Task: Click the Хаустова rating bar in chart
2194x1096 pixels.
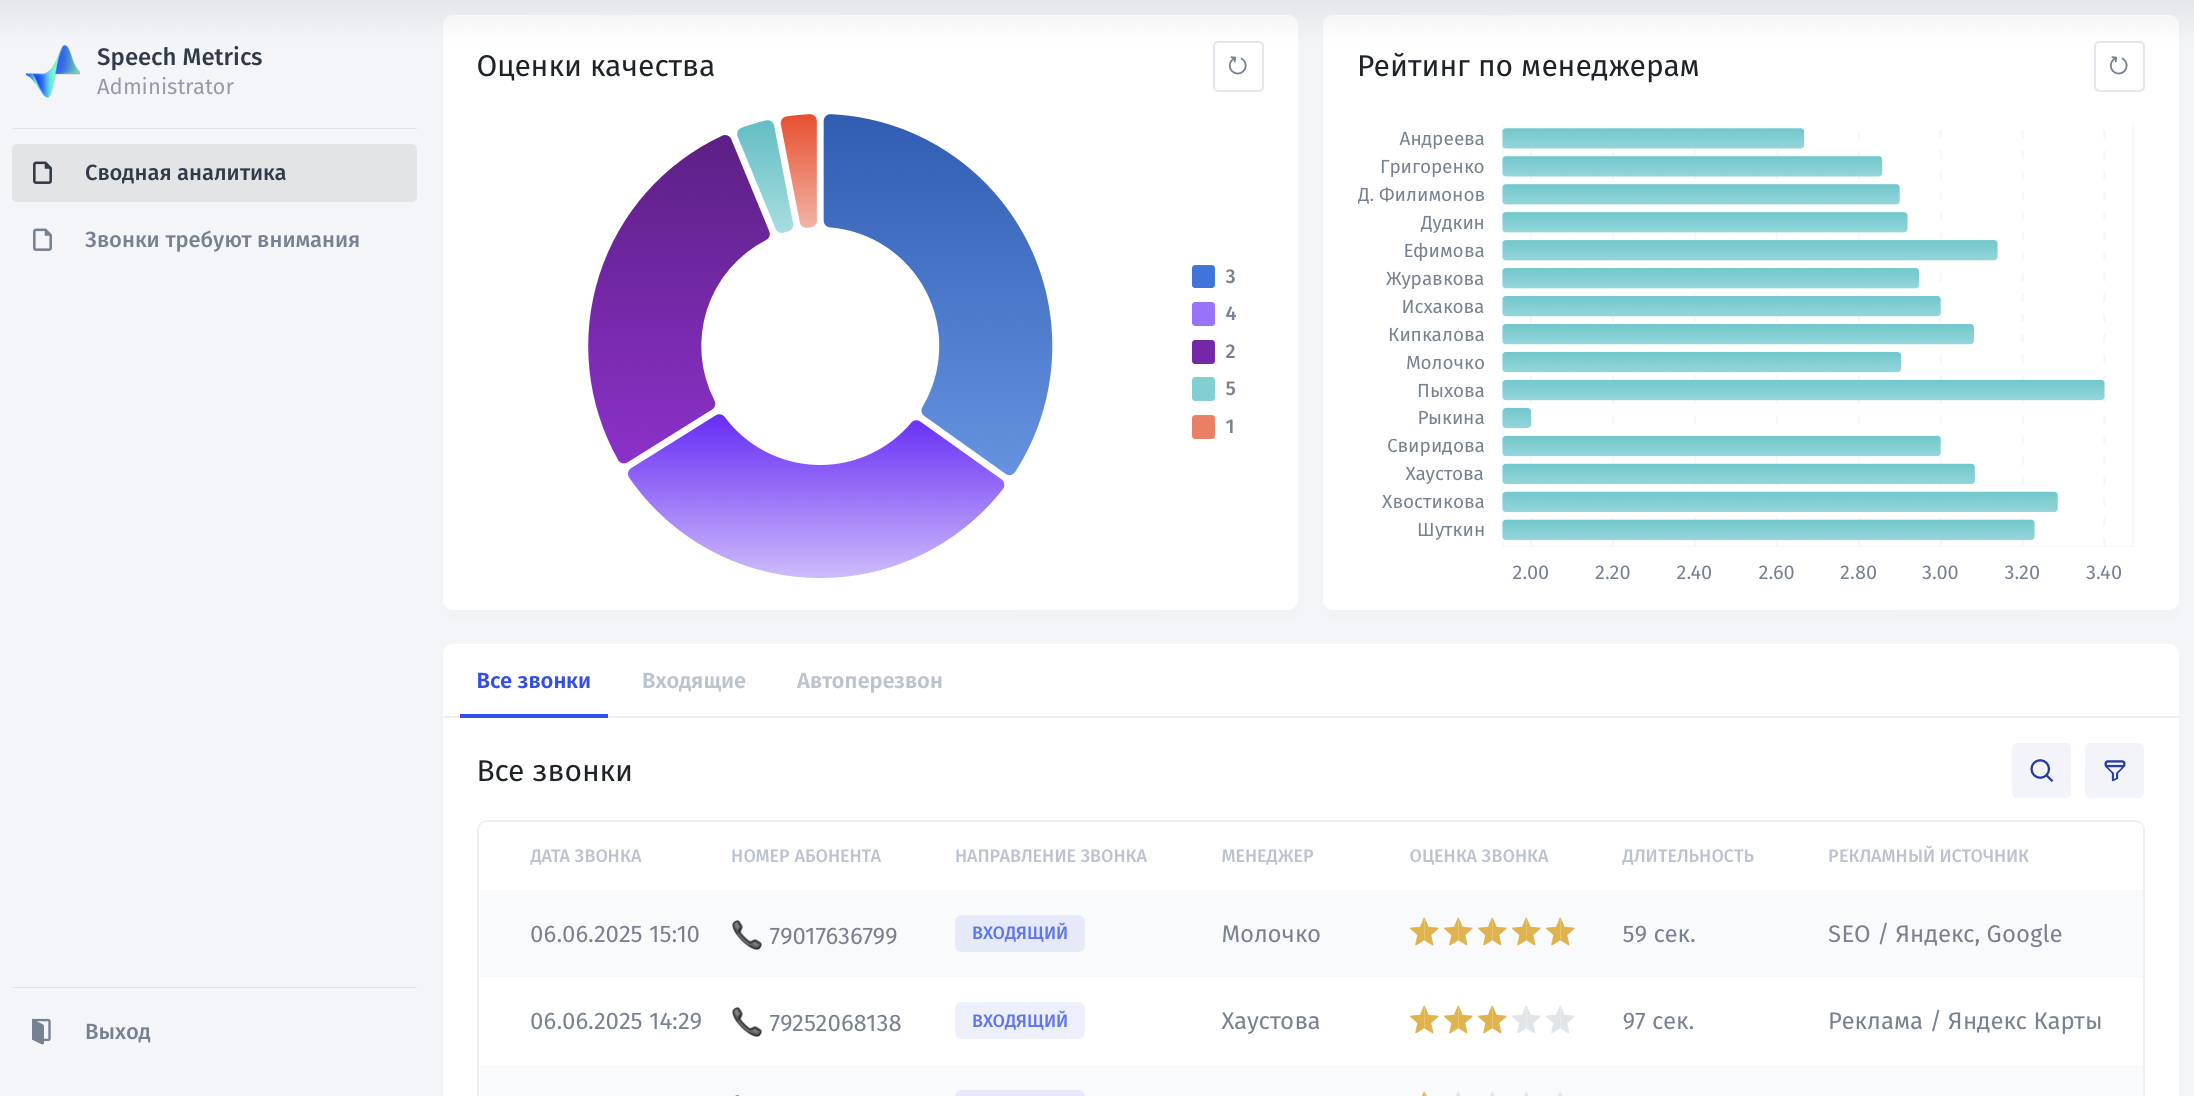Action: pyautogui.click(x=1739, y=474)
